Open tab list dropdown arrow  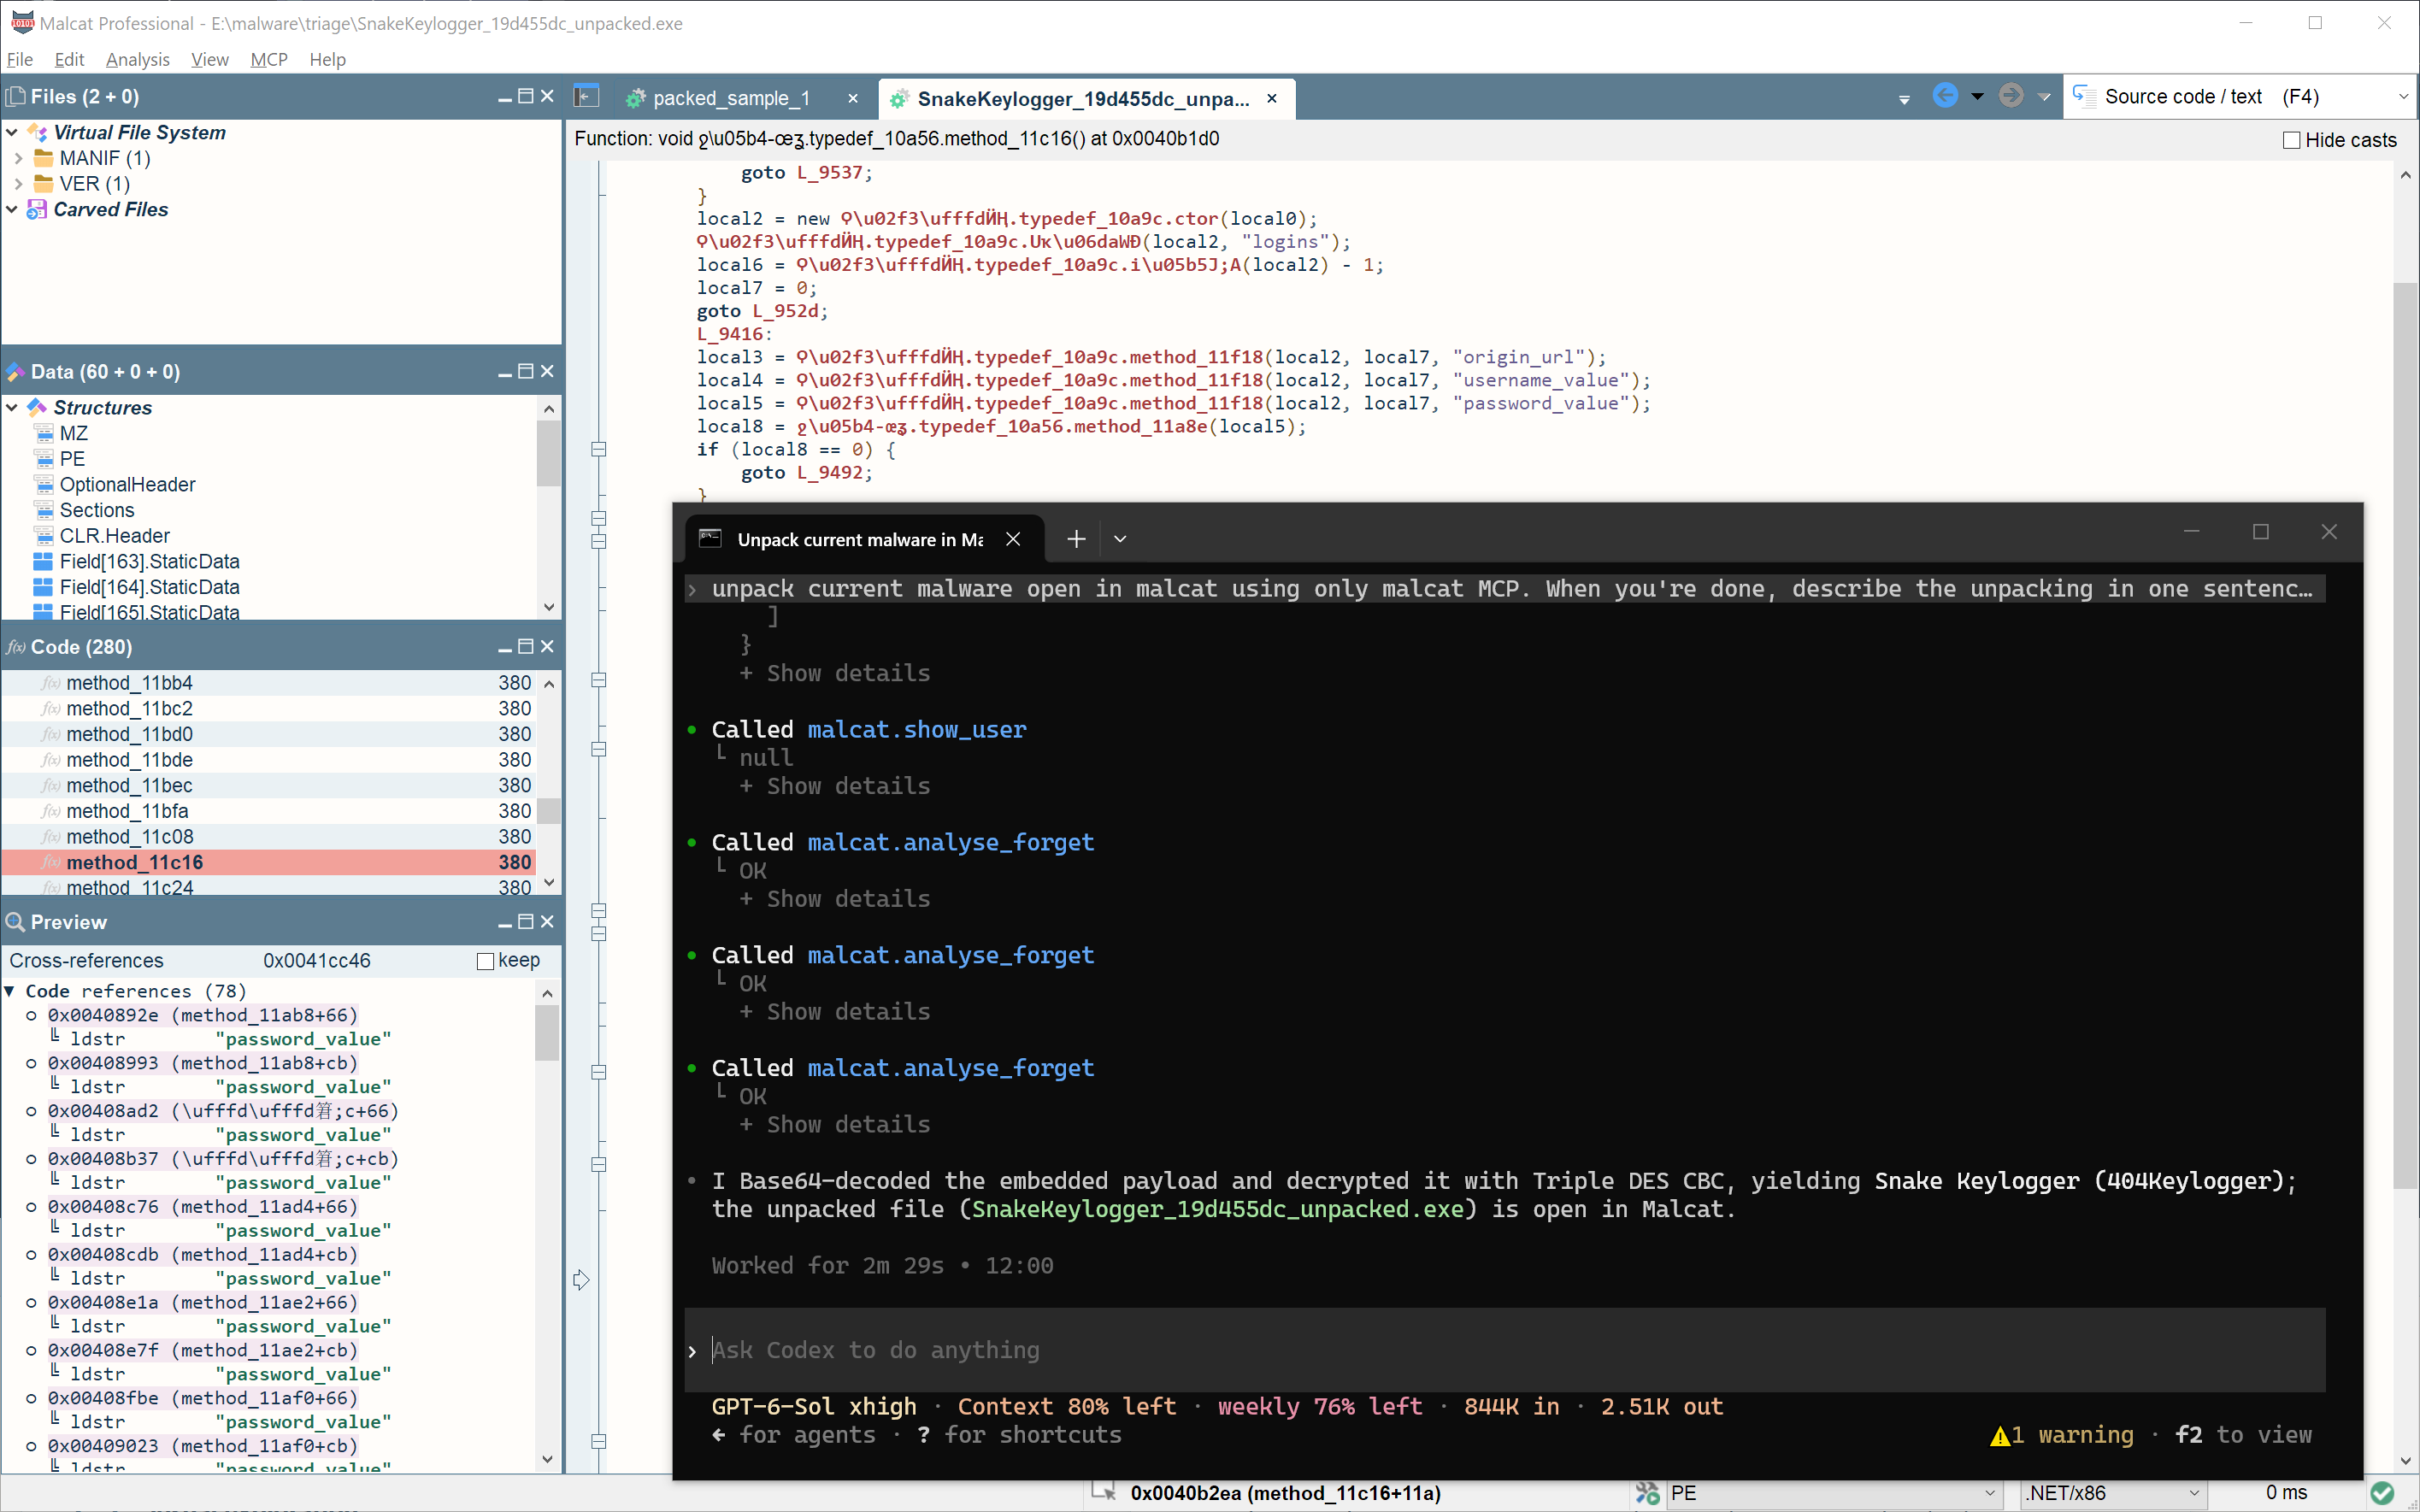[x=1904, y=99]
